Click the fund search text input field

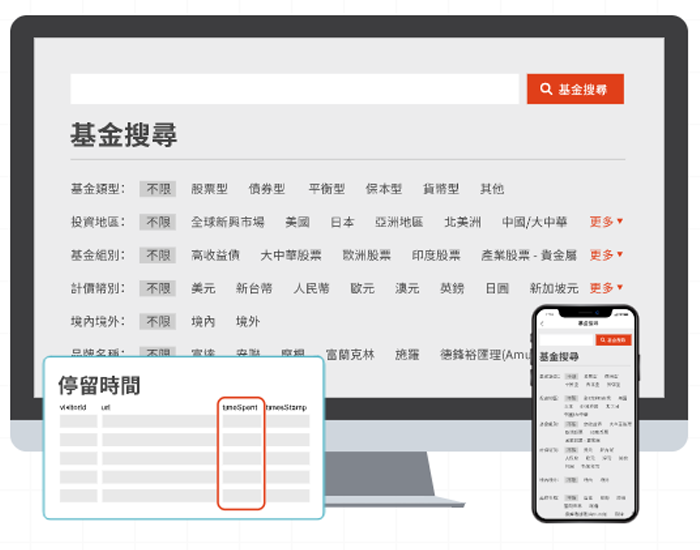(295, 89)
